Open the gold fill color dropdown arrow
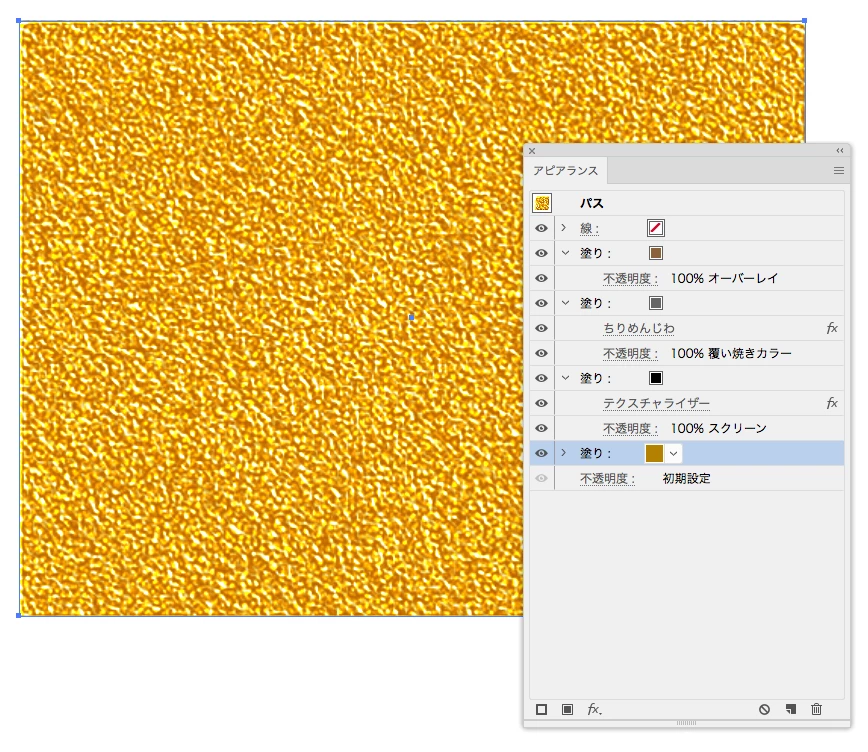The height and width of the screenshot is (752, 868). coord(673,454)
